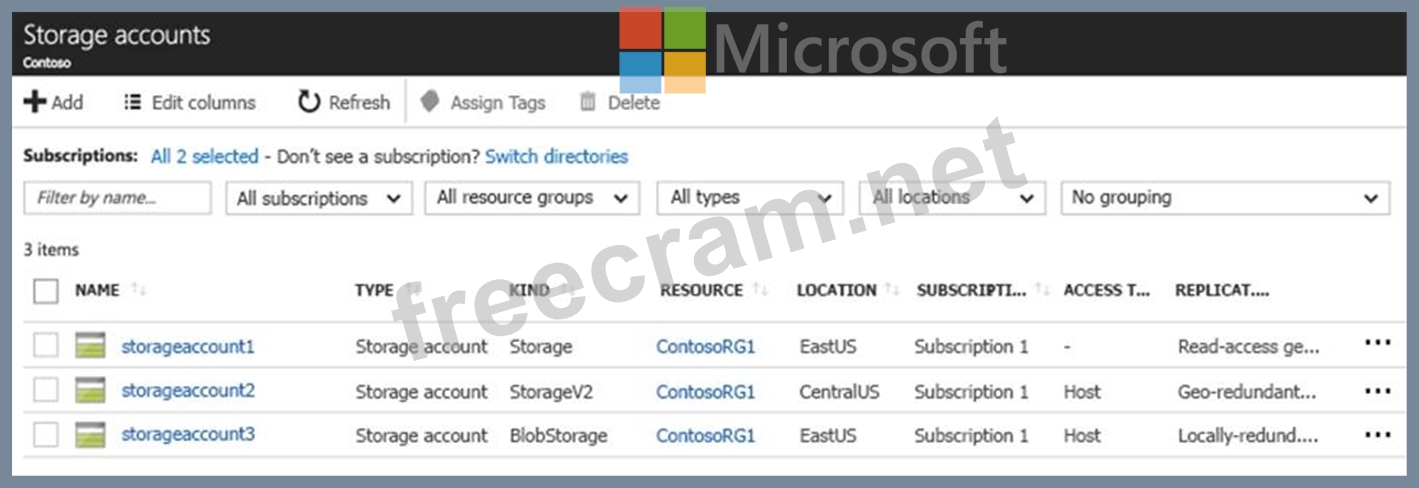
Task: Open the storageaccount1 link
Action: point(188,347)
